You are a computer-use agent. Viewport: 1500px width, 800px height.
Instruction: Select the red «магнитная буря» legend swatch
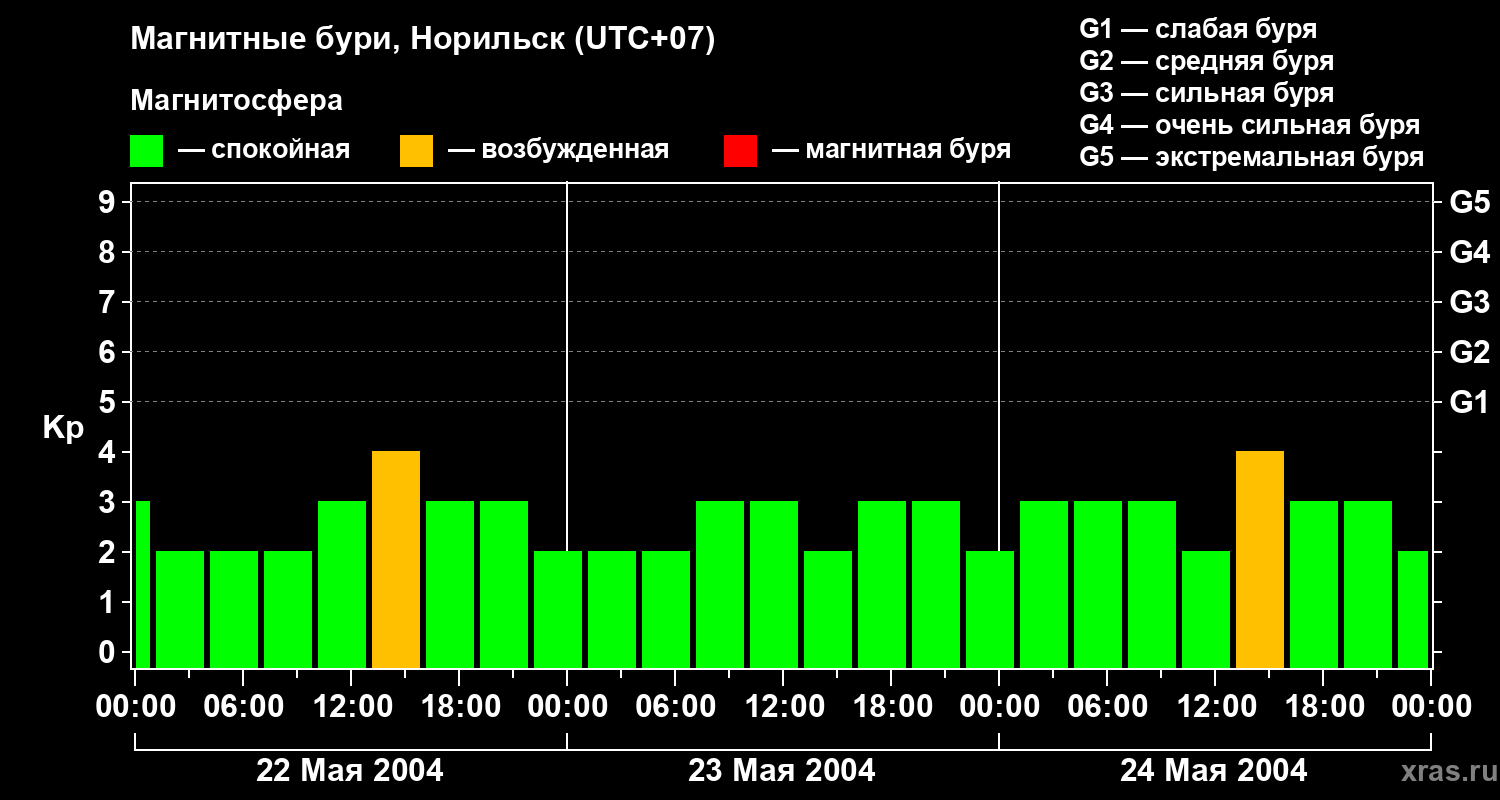740,151
